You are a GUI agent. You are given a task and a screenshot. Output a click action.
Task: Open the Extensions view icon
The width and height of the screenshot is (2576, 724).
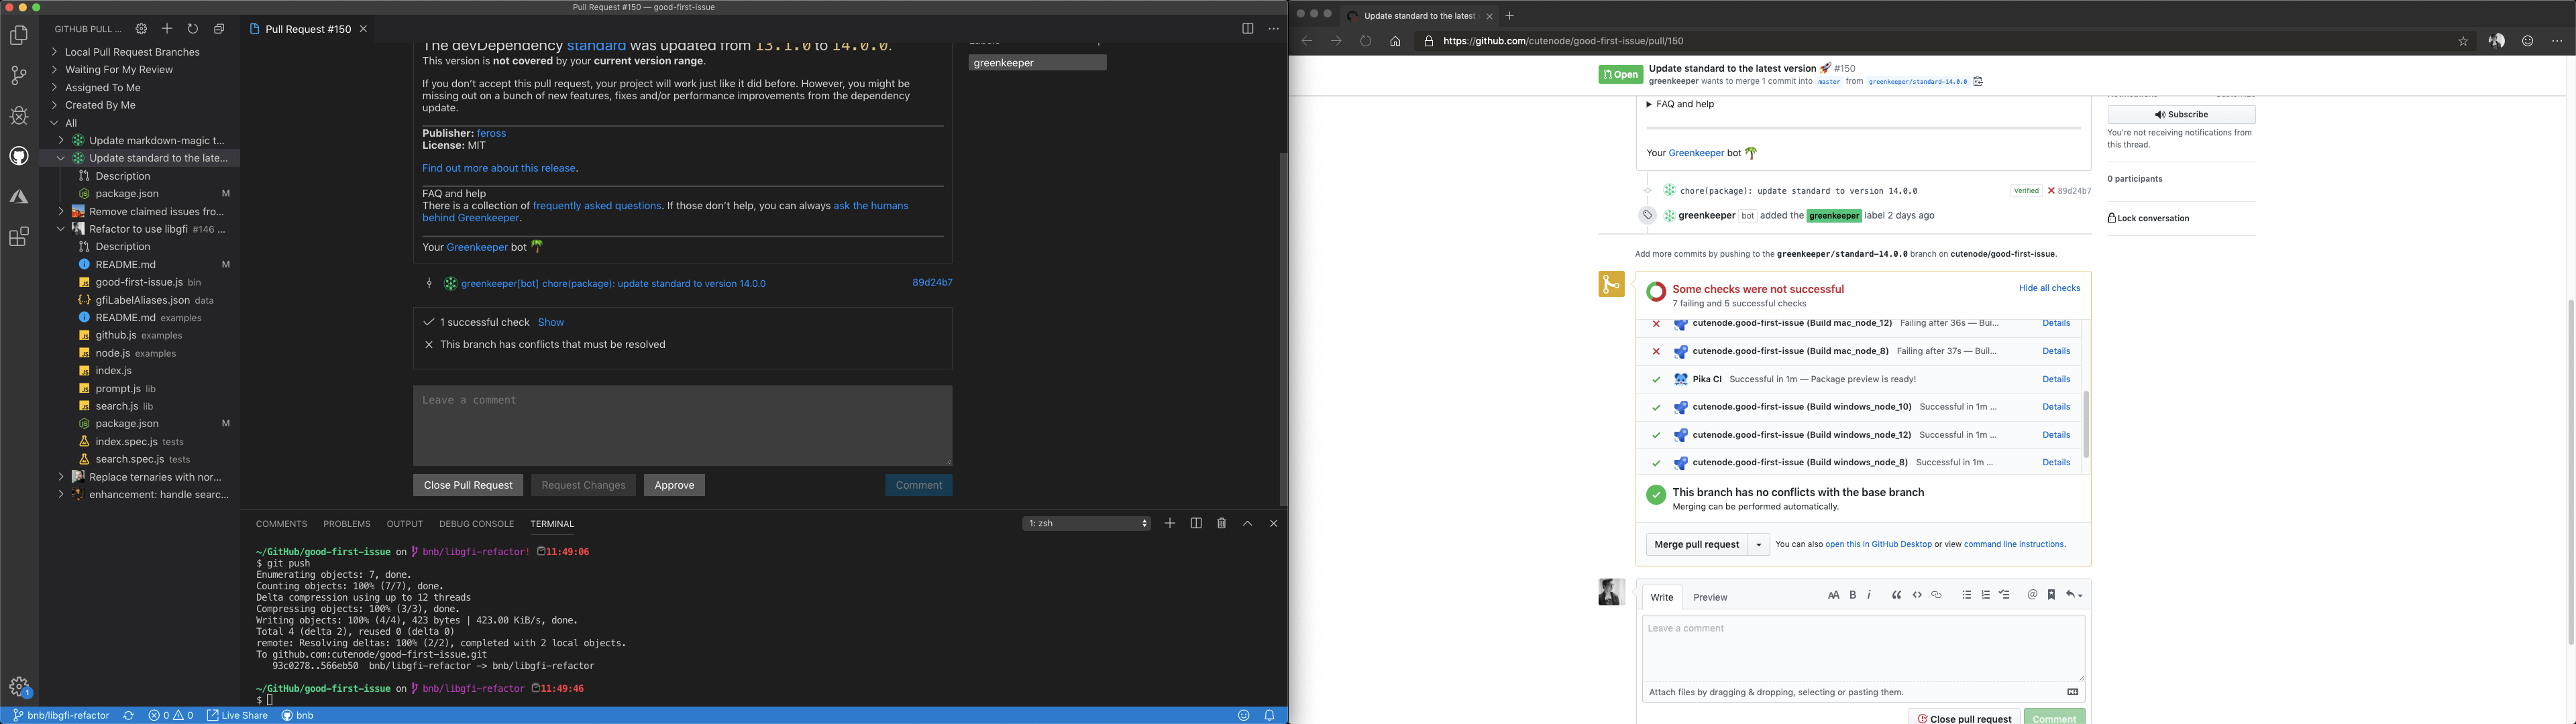tap(18, 236)
